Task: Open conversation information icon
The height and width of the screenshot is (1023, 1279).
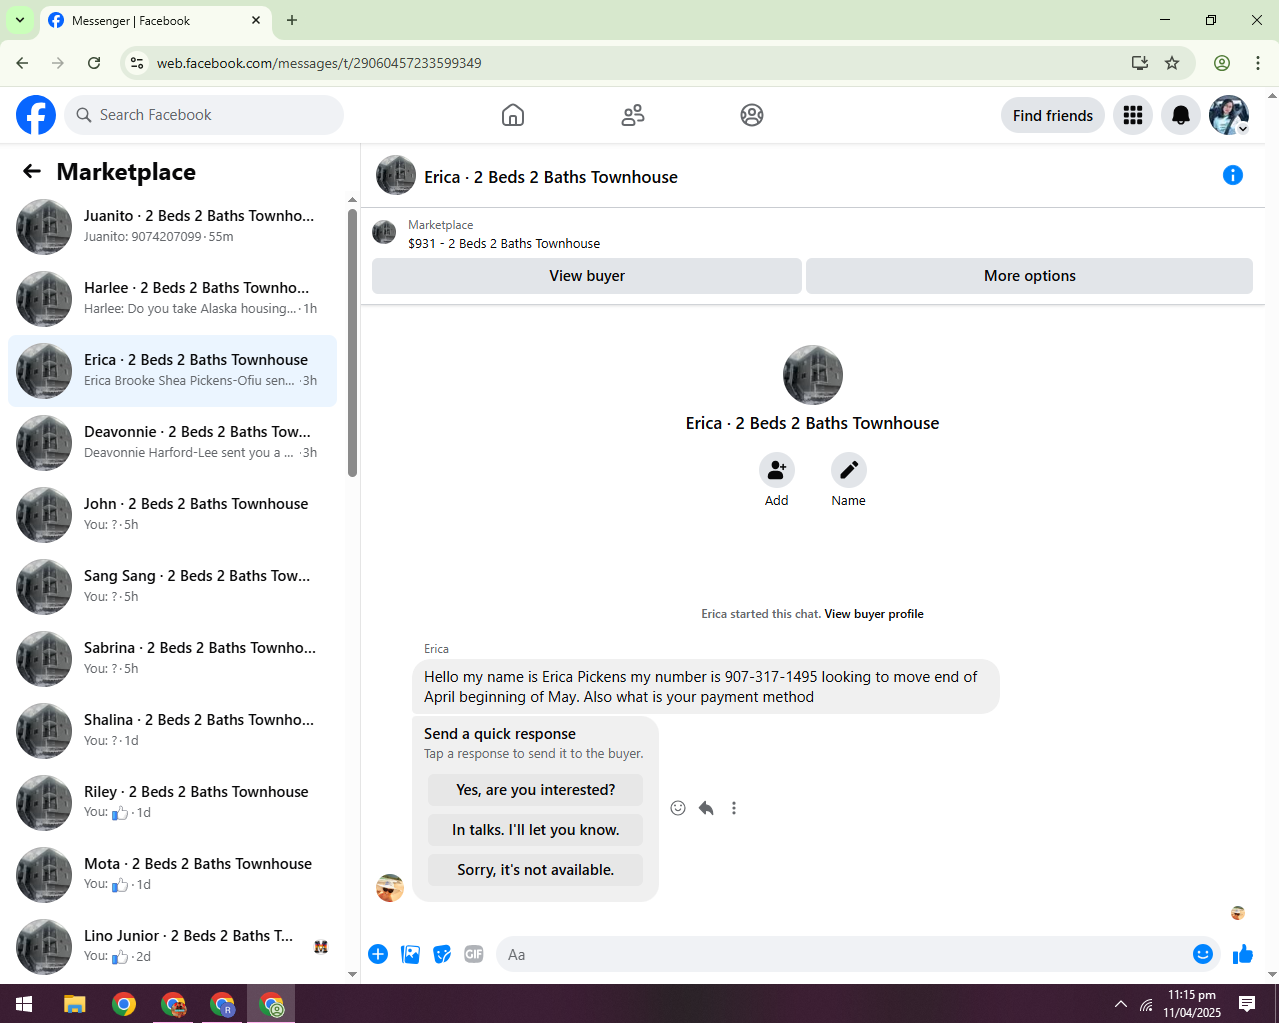Action: 1233,175
